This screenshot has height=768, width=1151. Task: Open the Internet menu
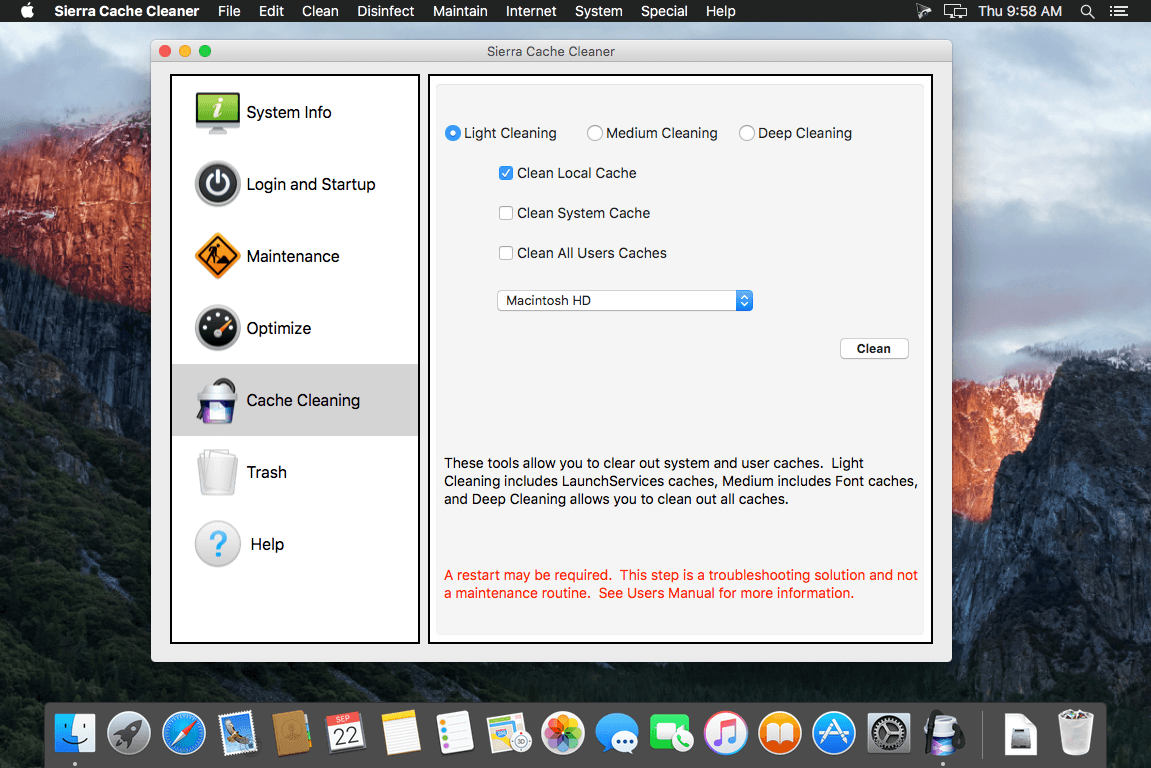[531, 11]
